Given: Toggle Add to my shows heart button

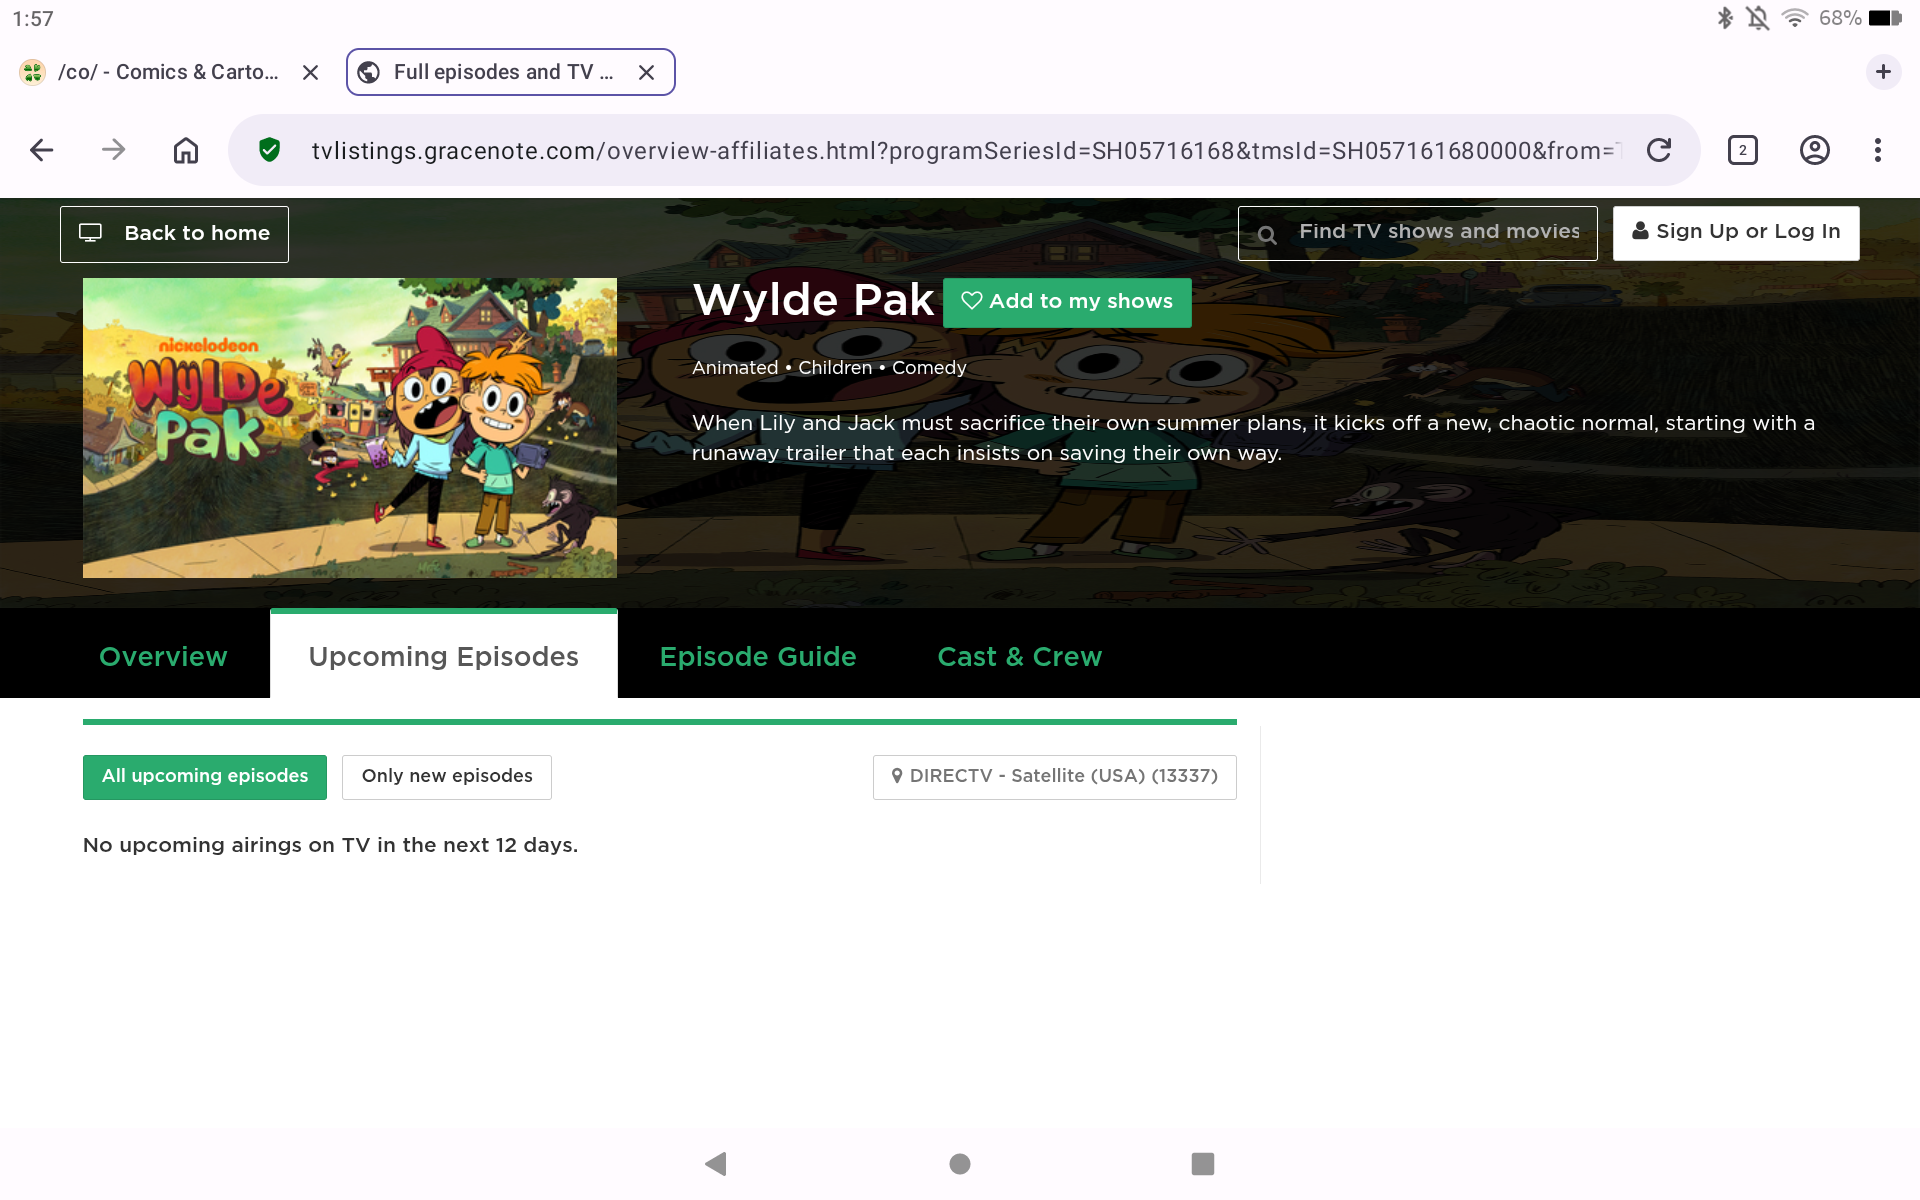Looking at the screenshot, I should pyautogui.click(x=1067, y=302).
